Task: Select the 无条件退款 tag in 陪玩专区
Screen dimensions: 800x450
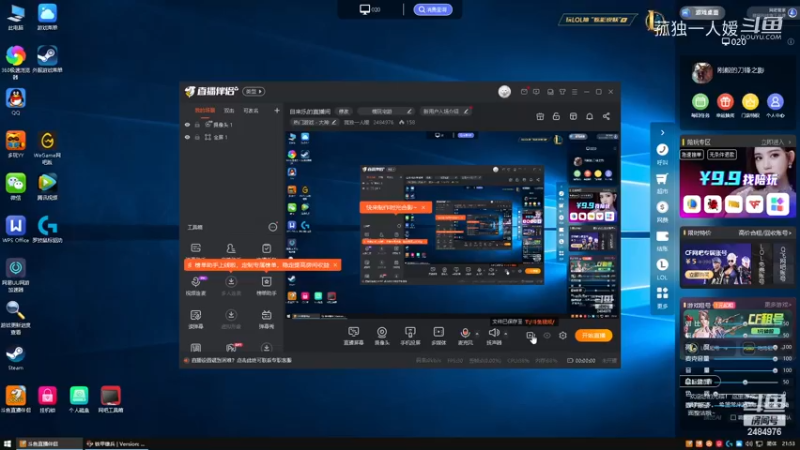Action: pyautogui.click(x=721, y=154)
